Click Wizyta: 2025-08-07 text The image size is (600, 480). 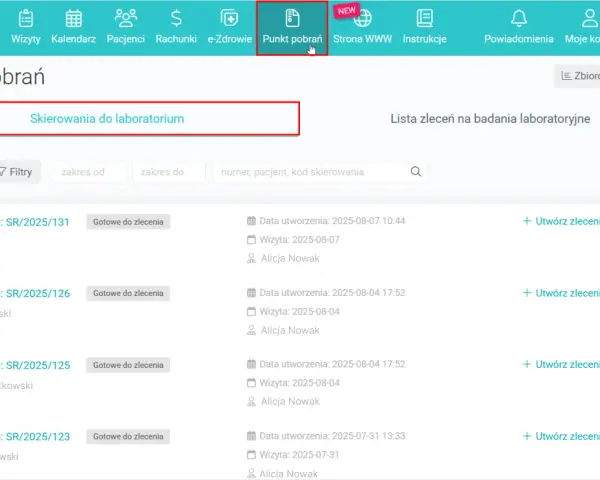[299, 240]
